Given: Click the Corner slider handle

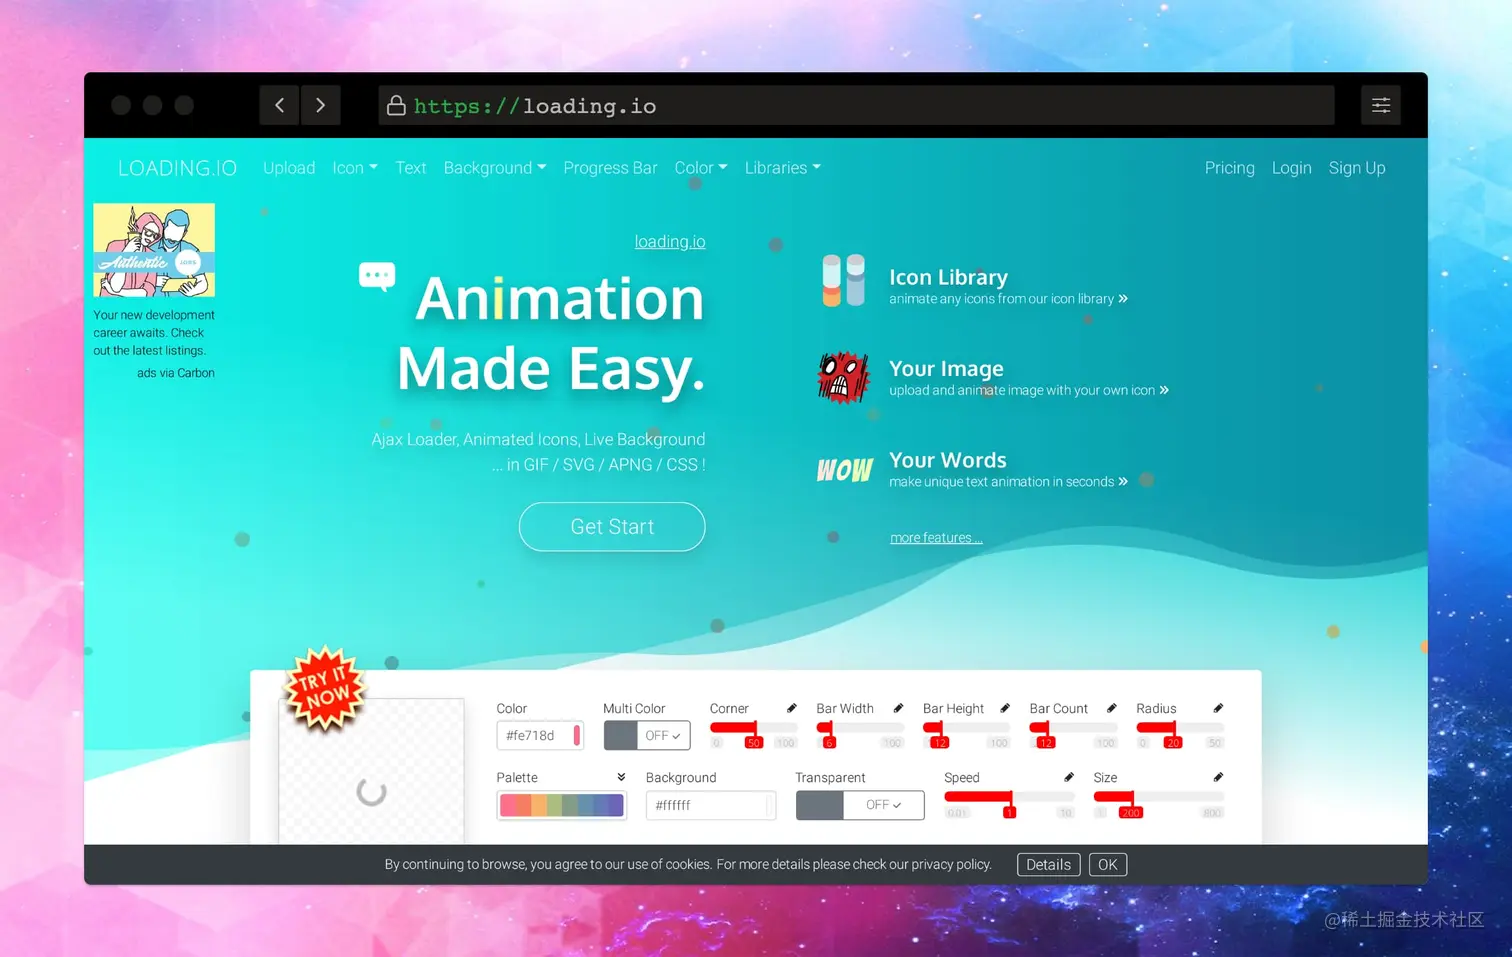Looking at the screenshot, I should click(x=754, y=735).
